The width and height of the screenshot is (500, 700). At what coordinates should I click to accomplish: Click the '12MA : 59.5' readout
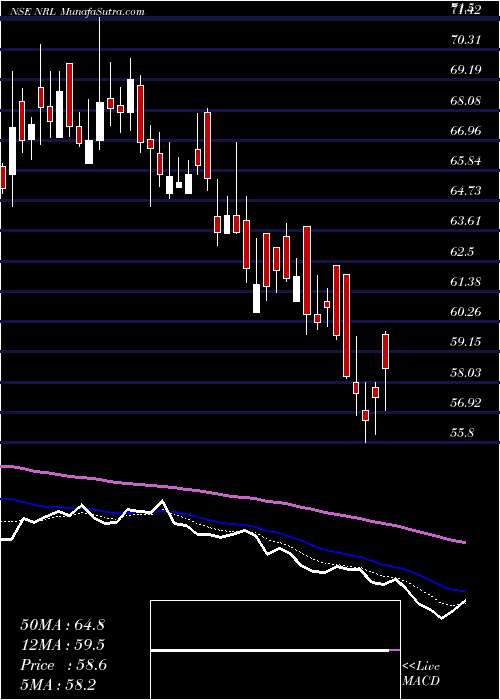coord(62,645)
